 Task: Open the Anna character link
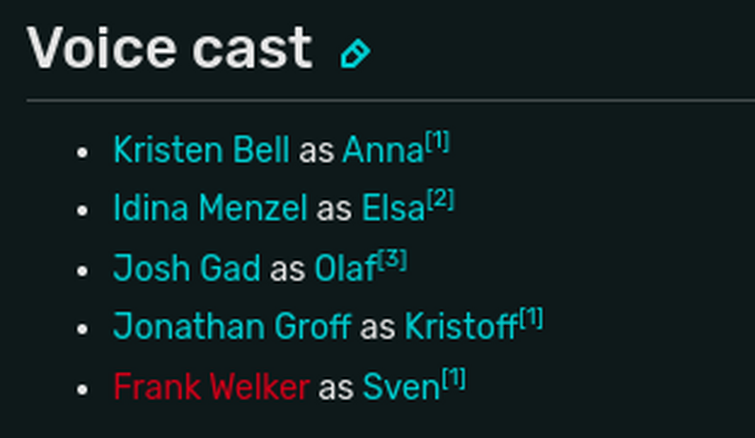click(383, 151)
